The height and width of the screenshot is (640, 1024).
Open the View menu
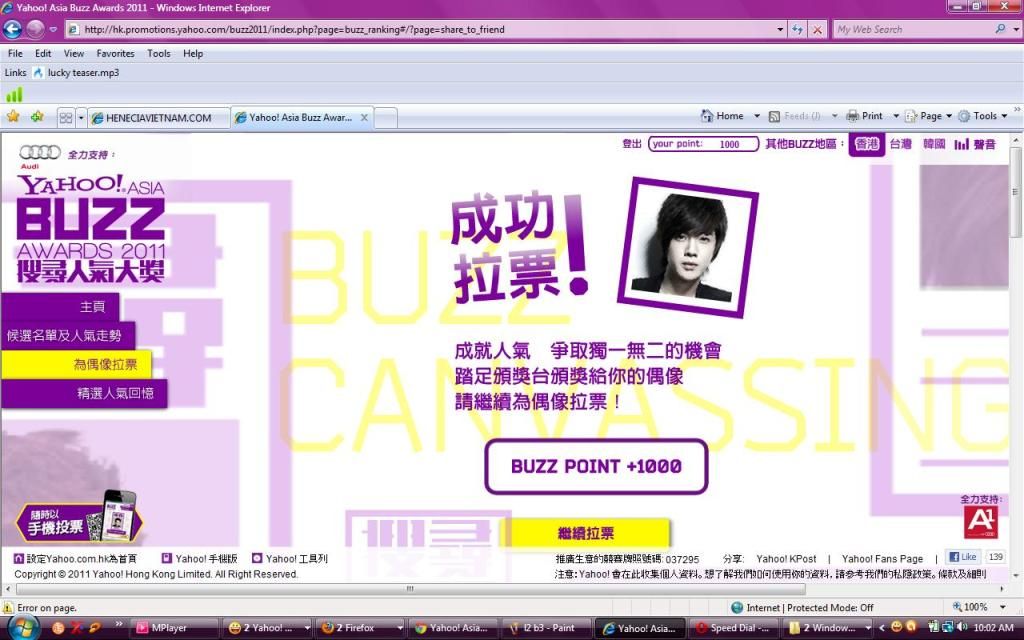click(74, 54)
